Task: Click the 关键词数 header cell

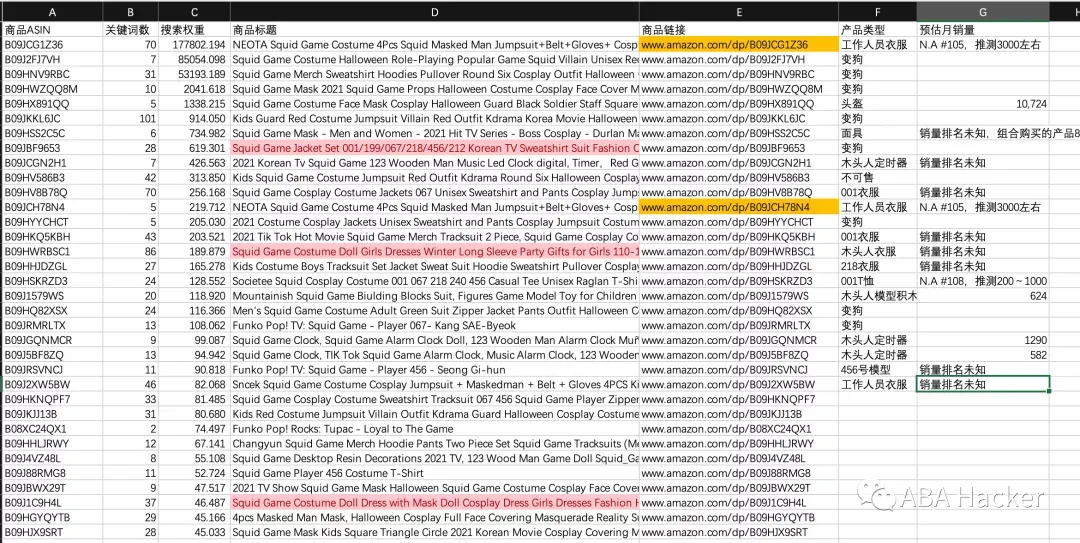Action: (x=130, y=30)
